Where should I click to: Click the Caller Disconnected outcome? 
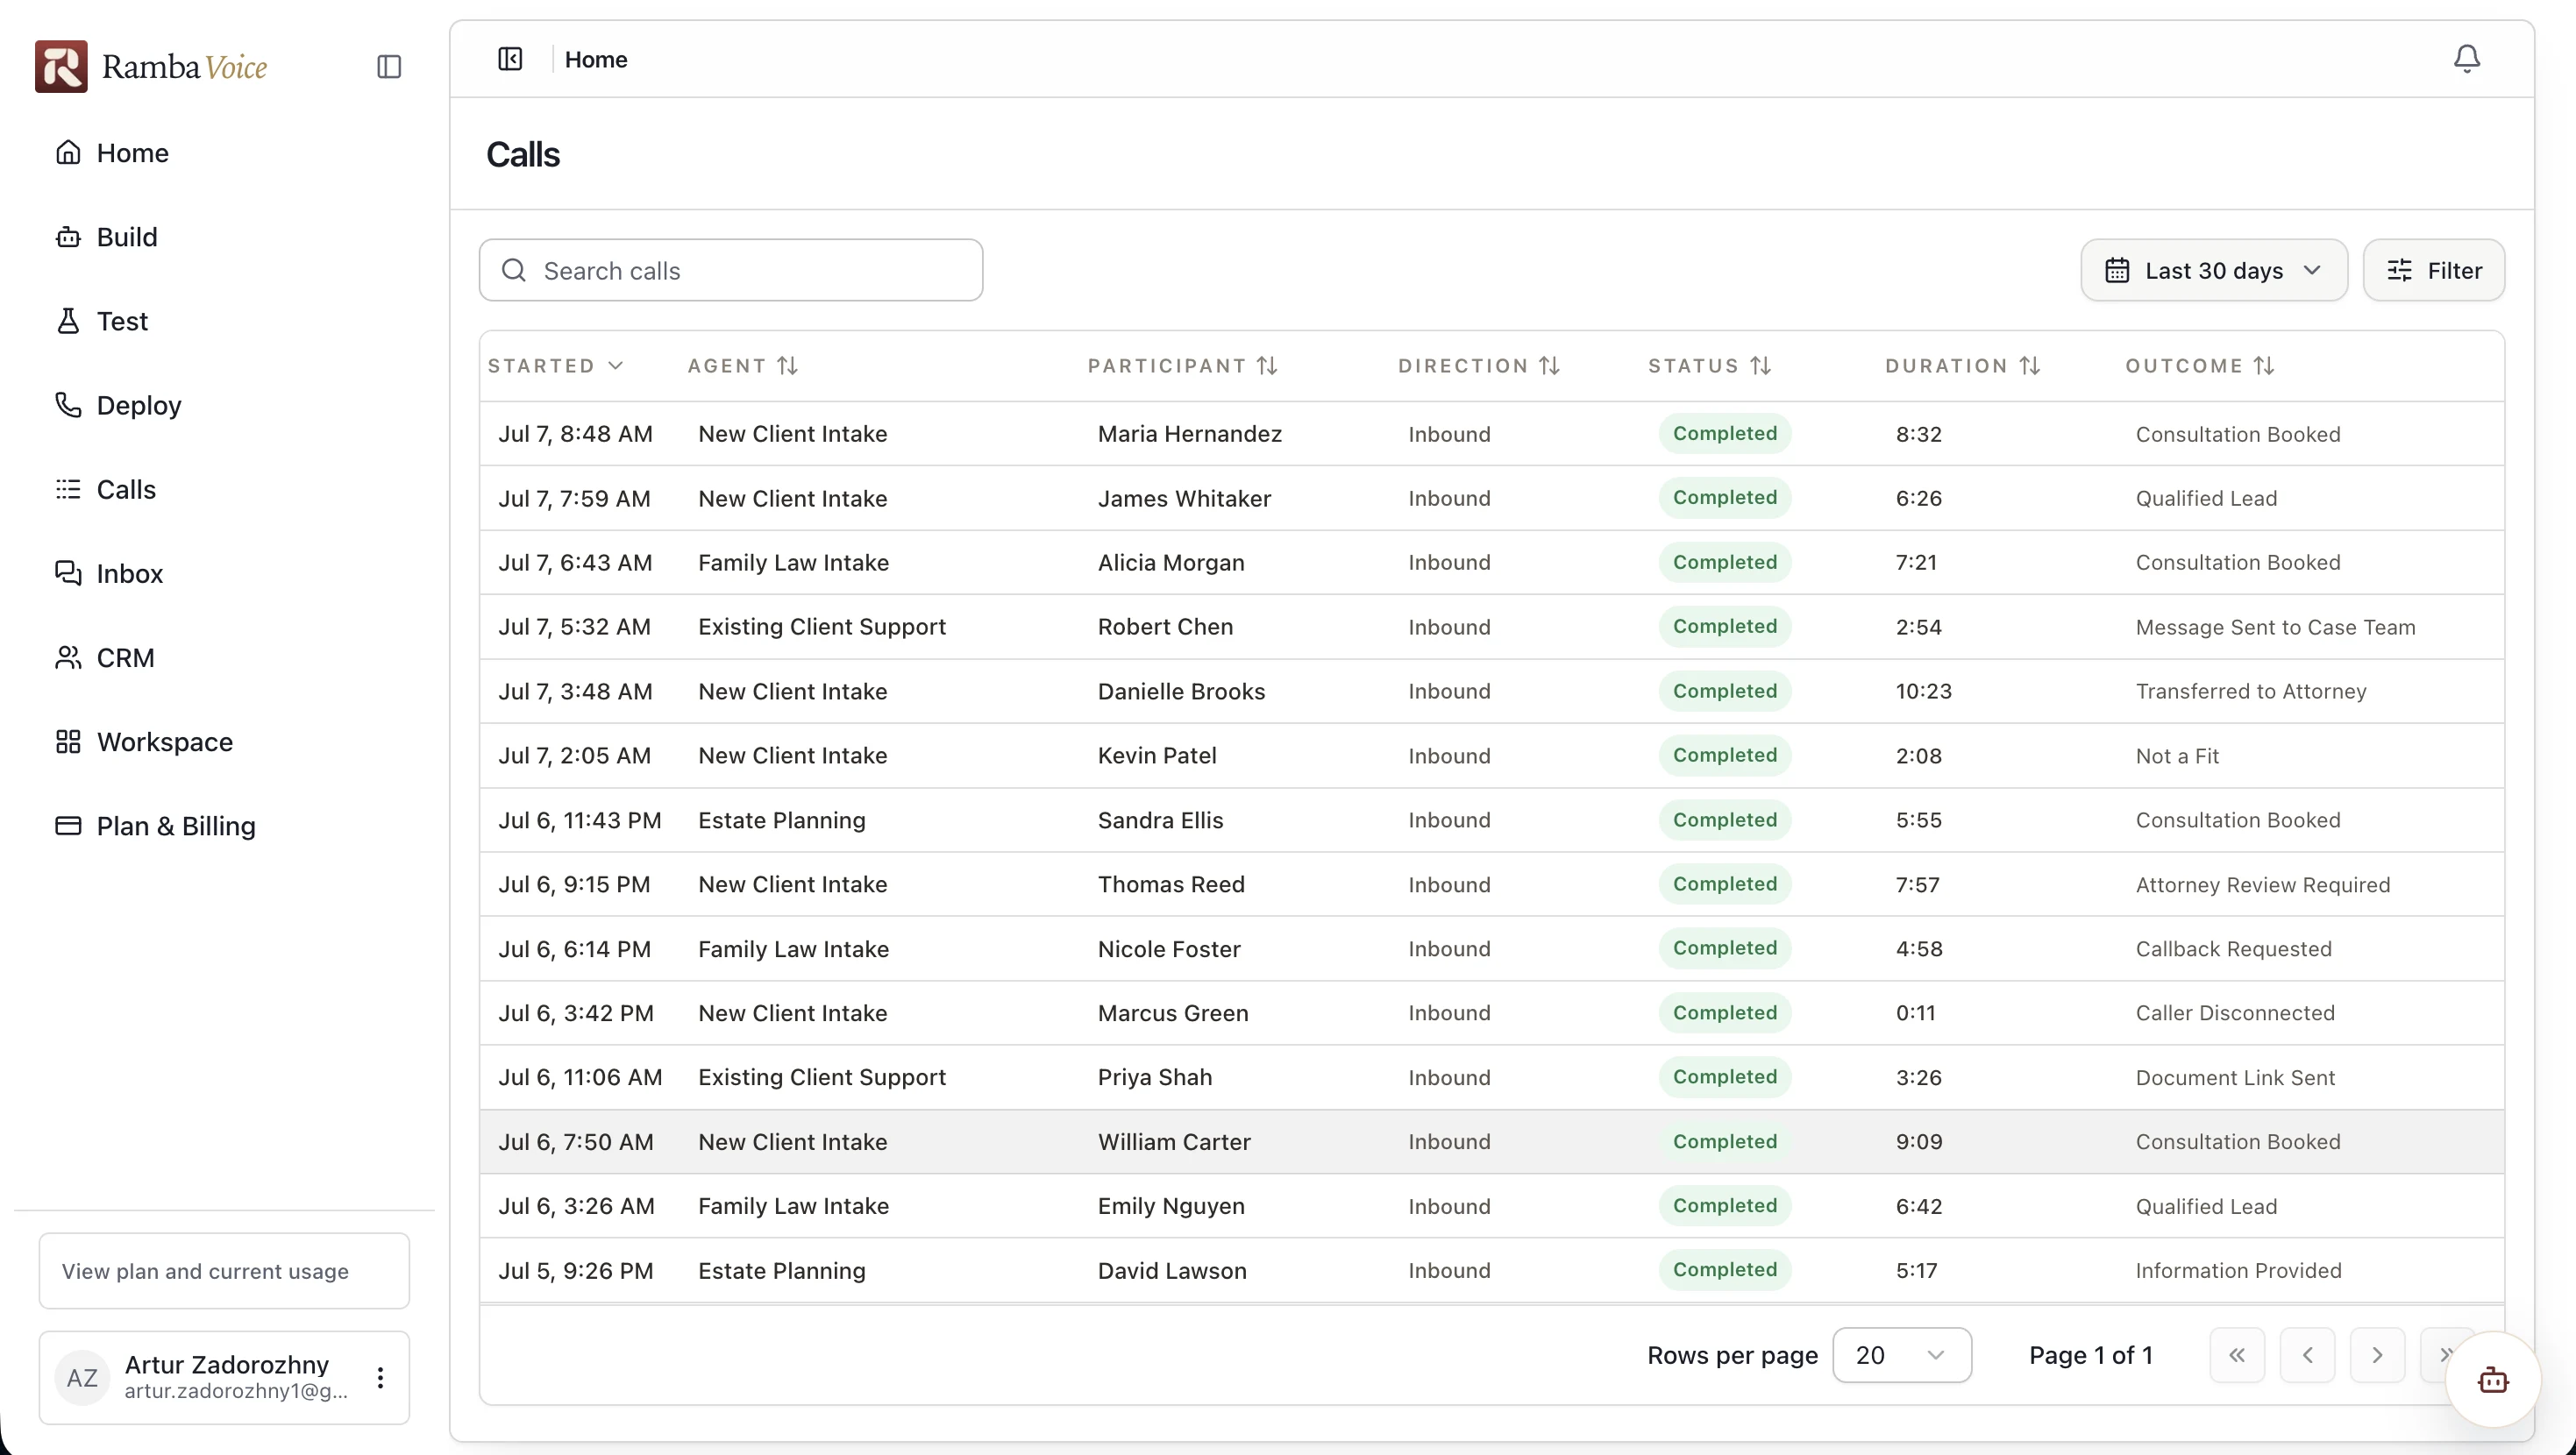coord(2235,1013)
